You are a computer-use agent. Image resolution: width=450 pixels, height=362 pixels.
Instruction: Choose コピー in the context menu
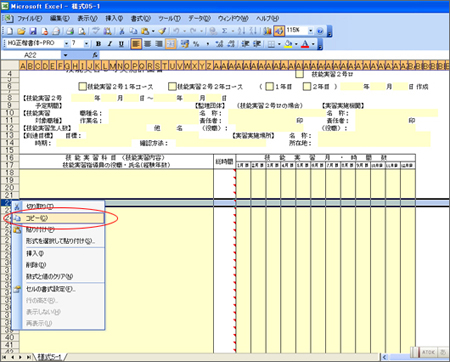(x=58, y=218)
